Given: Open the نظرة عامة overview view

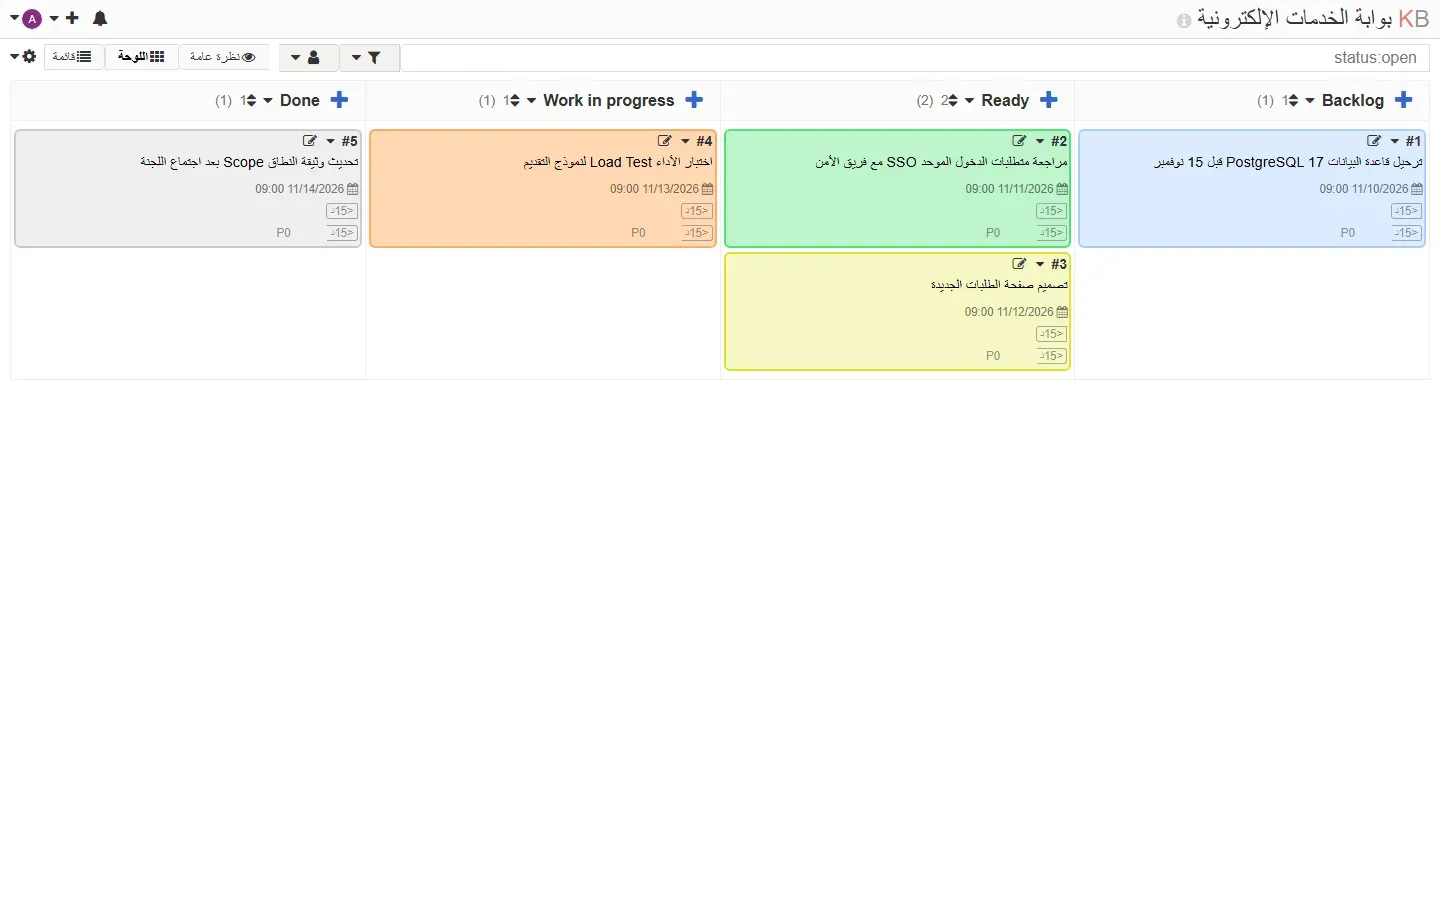Looking at the screenshot, I should [x=224, y=57].
